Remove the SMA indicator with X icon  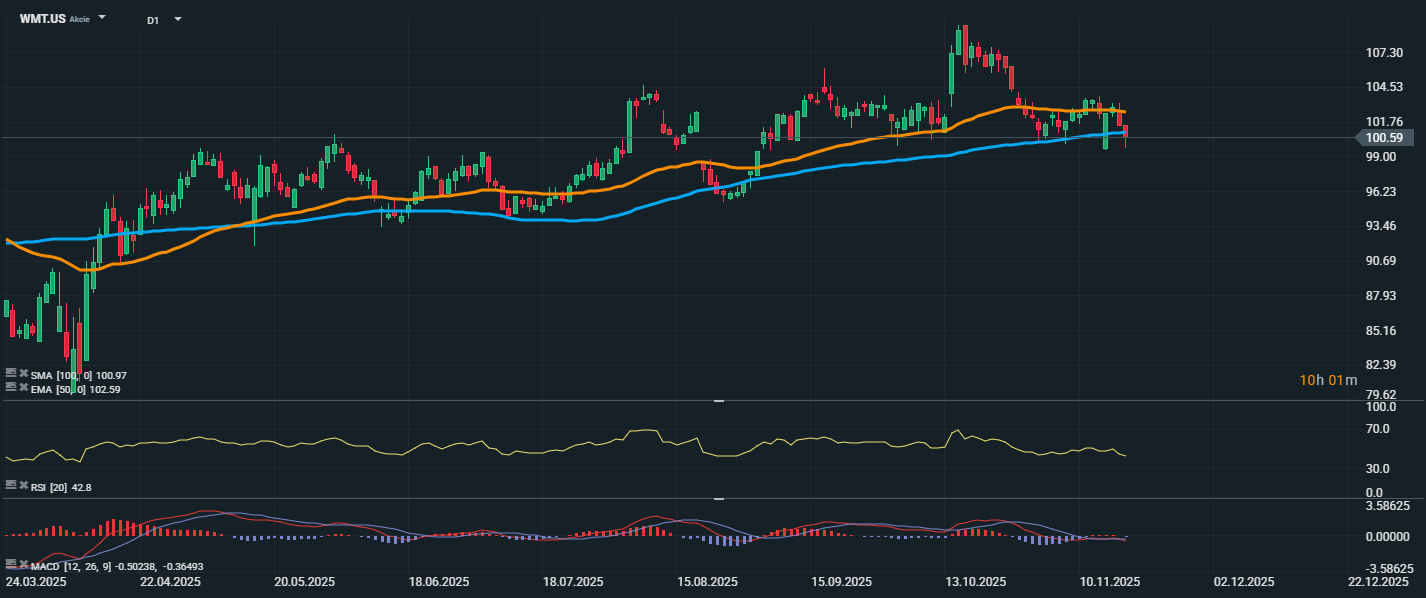pyautogui.click(x=23, y=372)
